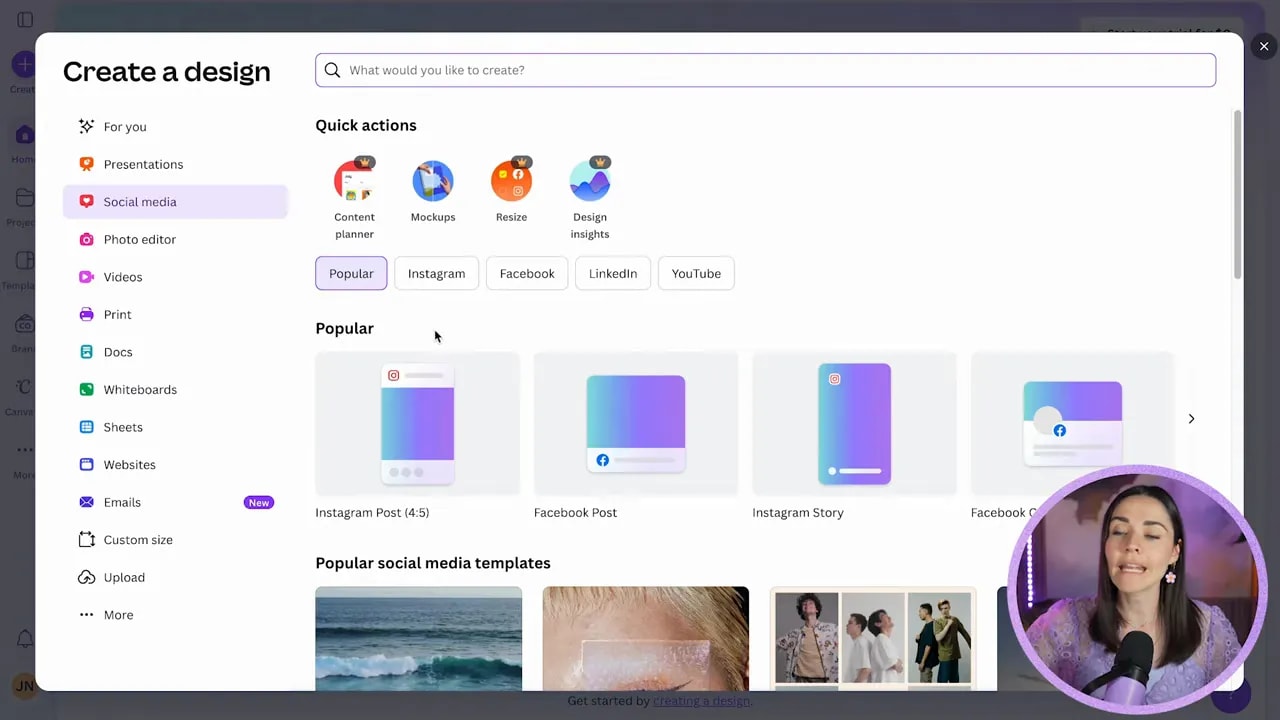Open the notifications bell

coord(24,638)
